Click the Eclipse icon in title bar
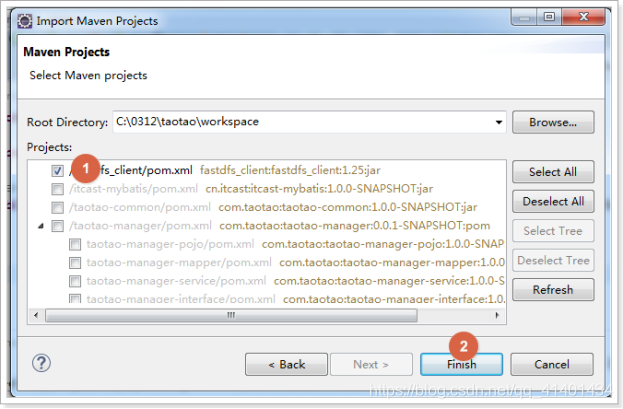Image resolution: width=623 pixels, height=409 pixels. tap(25, 21)
